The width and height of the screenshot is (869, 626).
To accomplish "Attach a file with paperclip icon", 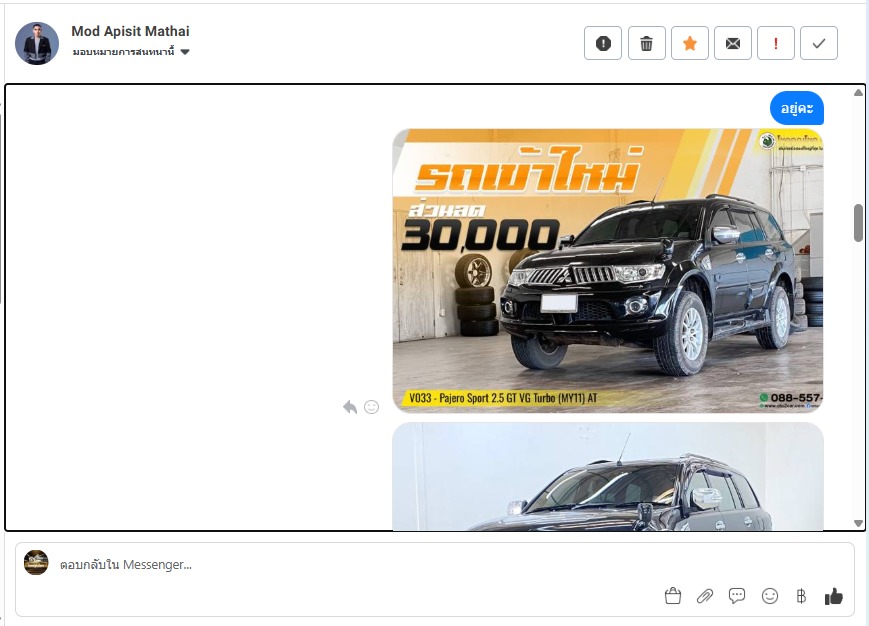I will pyautogui.click(x=705, y=596).
